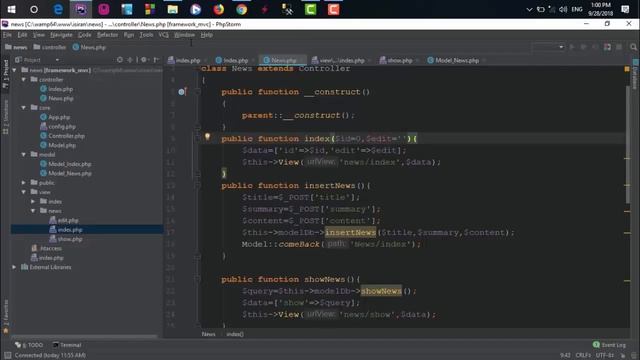
Task: Open the Project side tool window tab
Action: tap(5, 73)
